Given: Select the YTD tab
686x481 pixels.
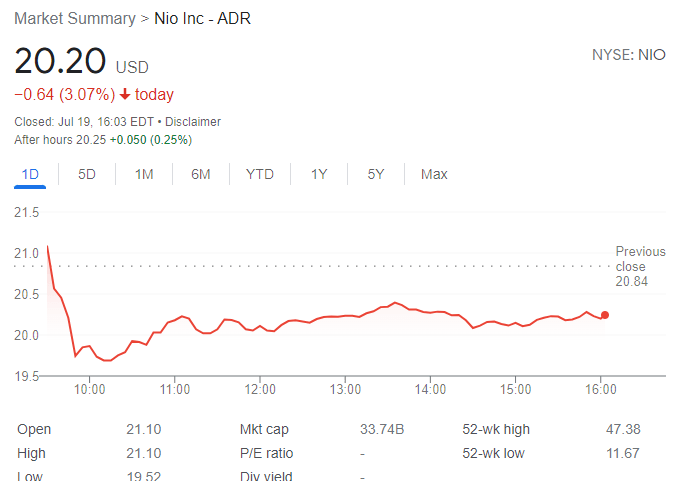Looking at the screenshot, I should coord(260,174).
